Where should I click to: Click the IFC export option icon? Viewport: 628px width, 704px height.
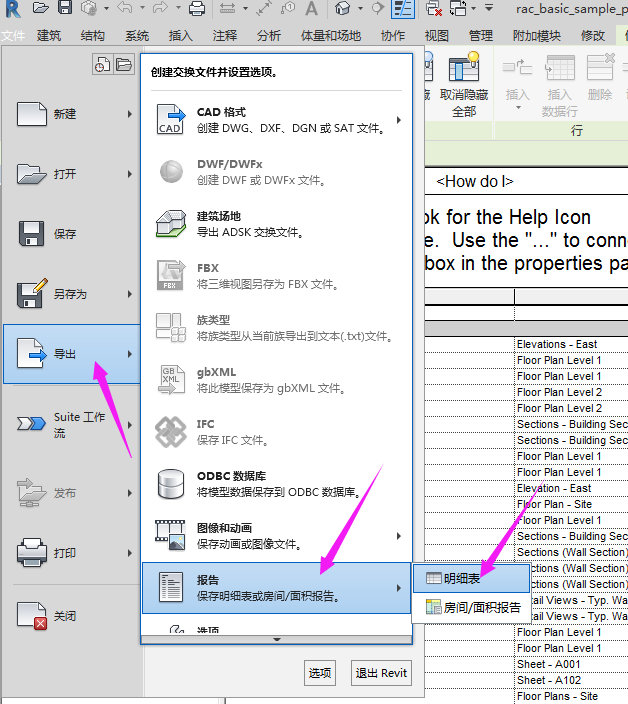pyautogui.click(x=171, y=432)
